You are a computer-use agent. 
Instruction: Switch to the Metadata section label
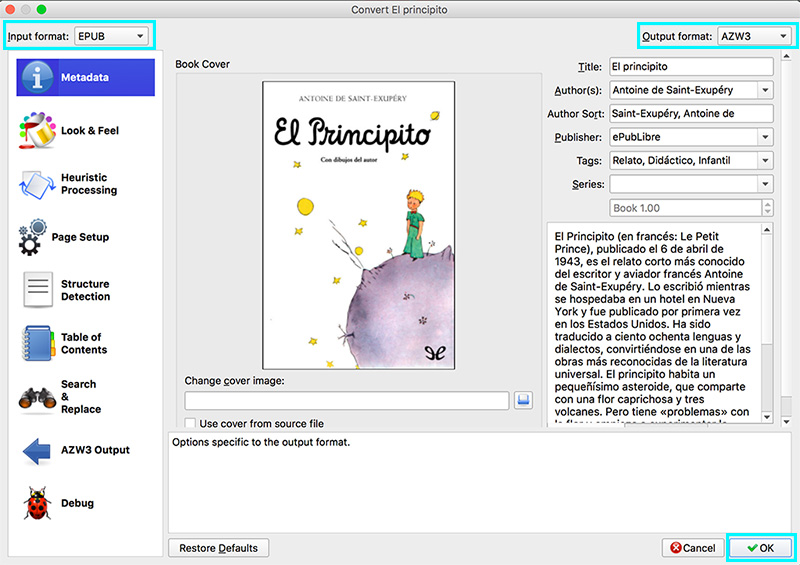(85, 78)
